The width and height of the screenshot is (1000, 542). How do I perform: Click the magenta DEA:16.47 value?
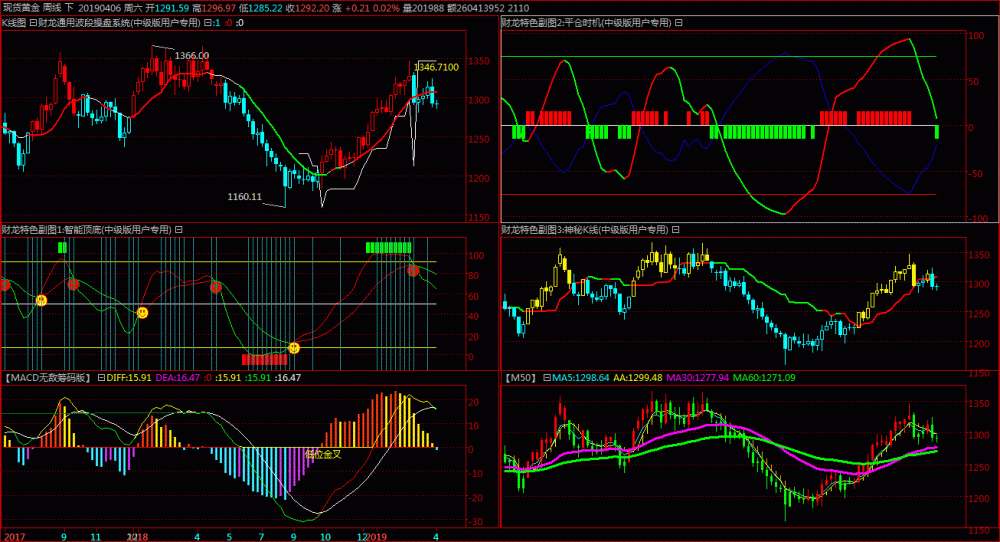pos(177,377)
